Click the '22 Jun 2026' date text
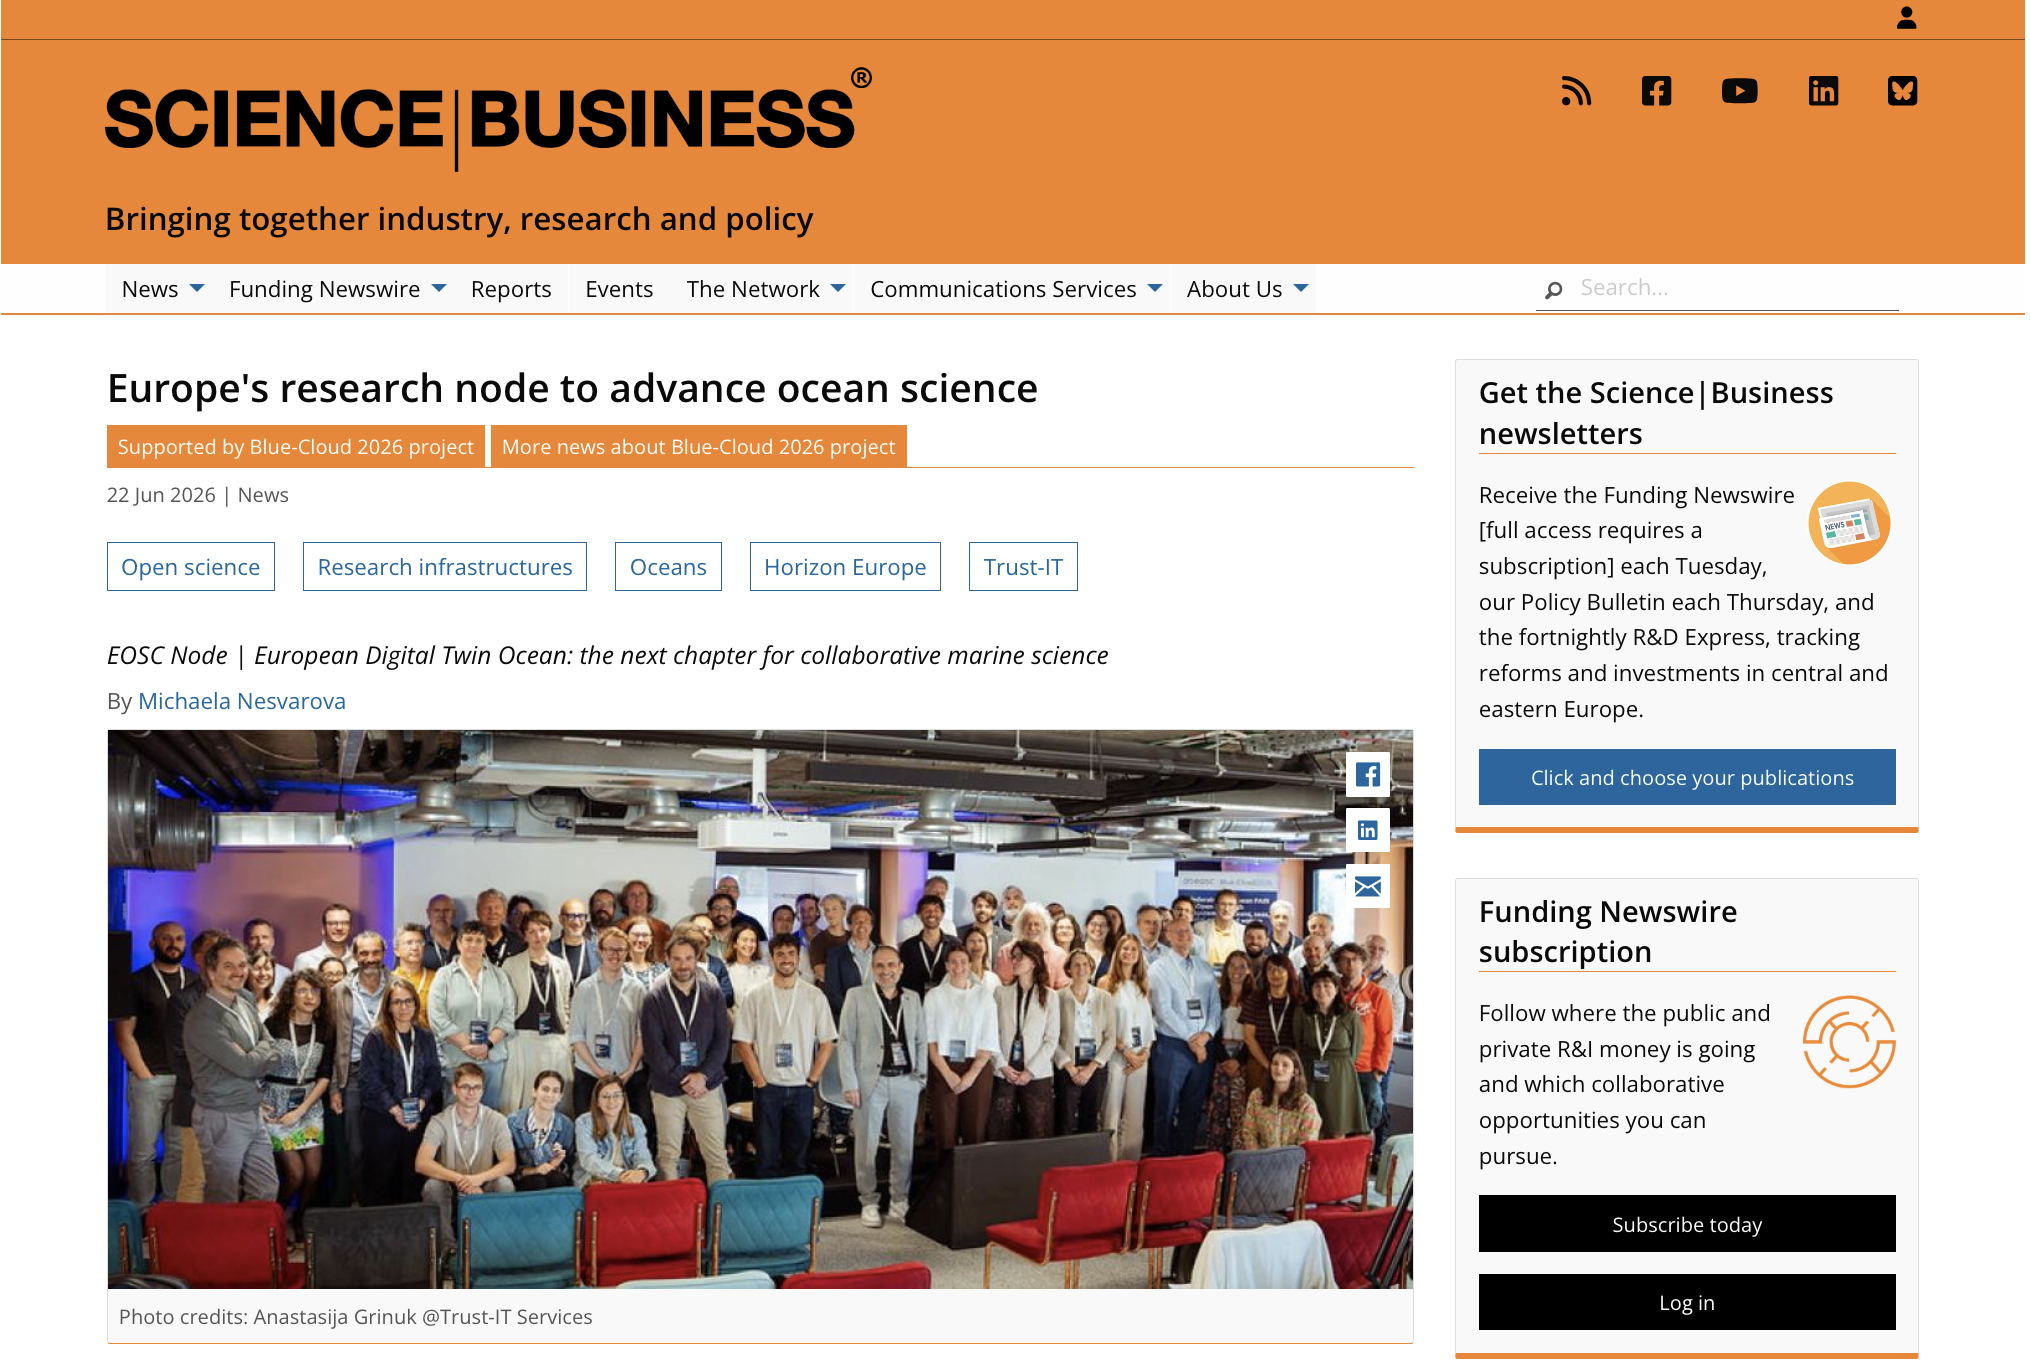2030x1368 pixels. [161, 495]
